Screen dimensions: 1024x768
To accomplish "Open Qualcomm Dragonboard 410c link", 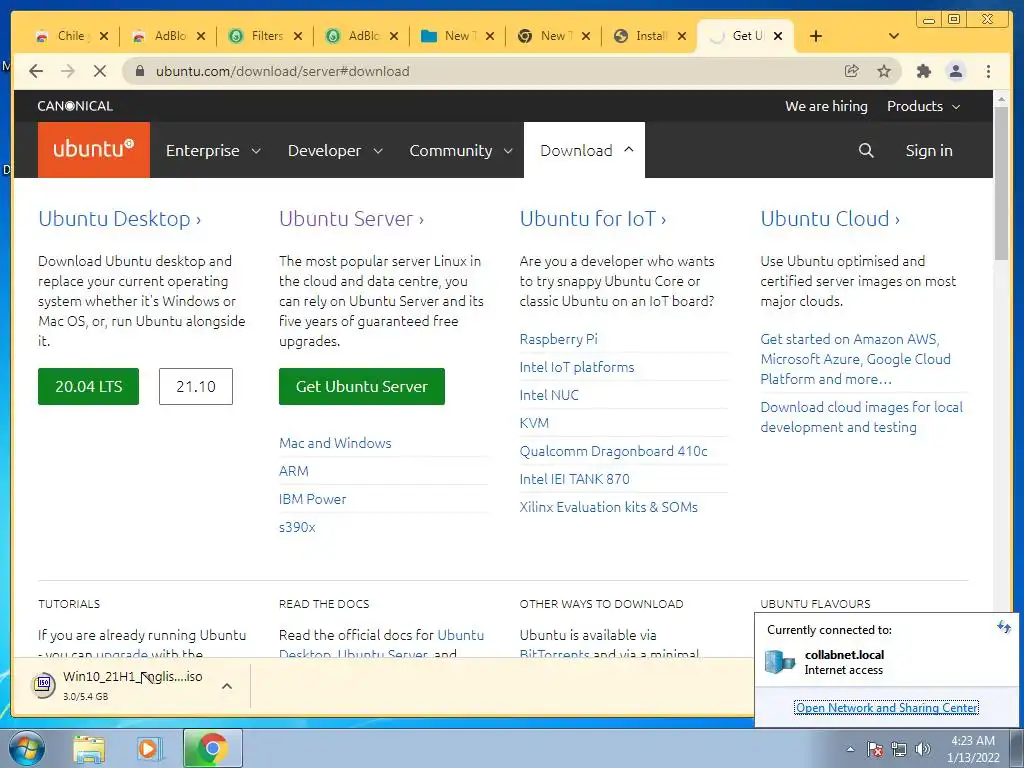I will [x=613, y=451].
